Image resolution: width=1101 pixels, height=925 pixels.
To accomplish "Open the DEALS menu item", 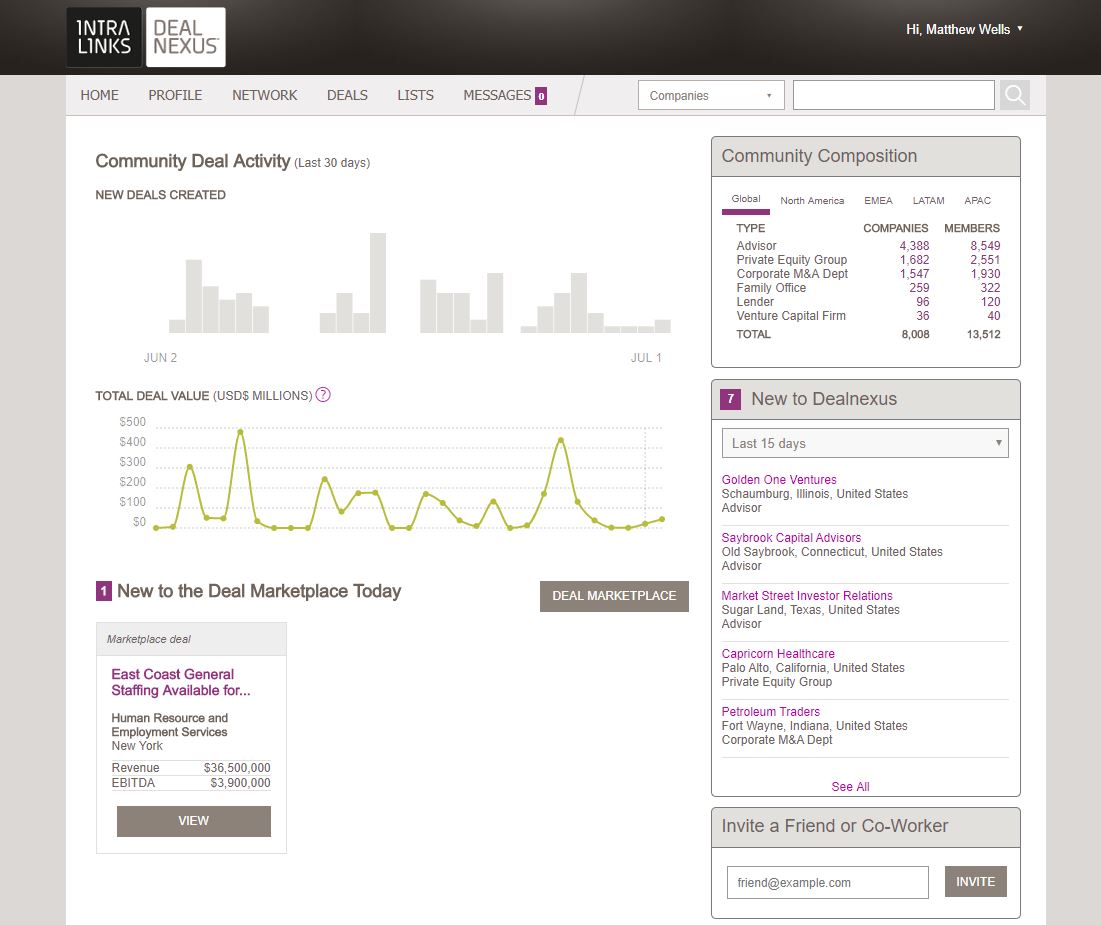I will coord(347,95).
